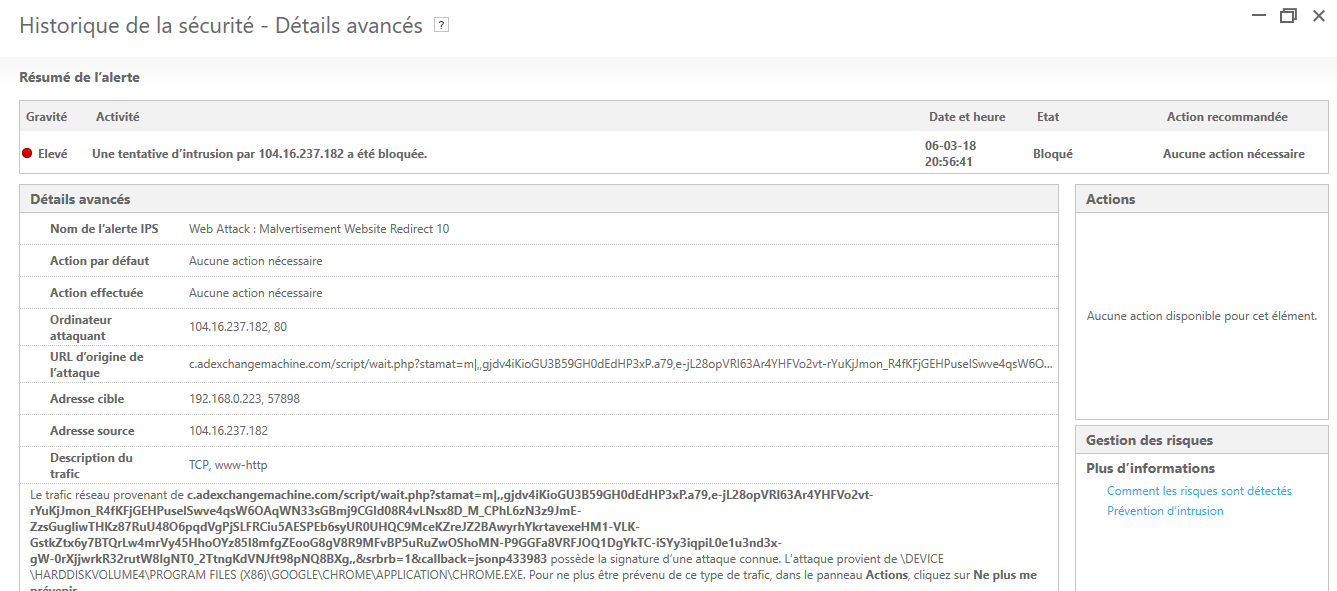
Task: Click the Actions panel header
Action: coord(1110,199)
